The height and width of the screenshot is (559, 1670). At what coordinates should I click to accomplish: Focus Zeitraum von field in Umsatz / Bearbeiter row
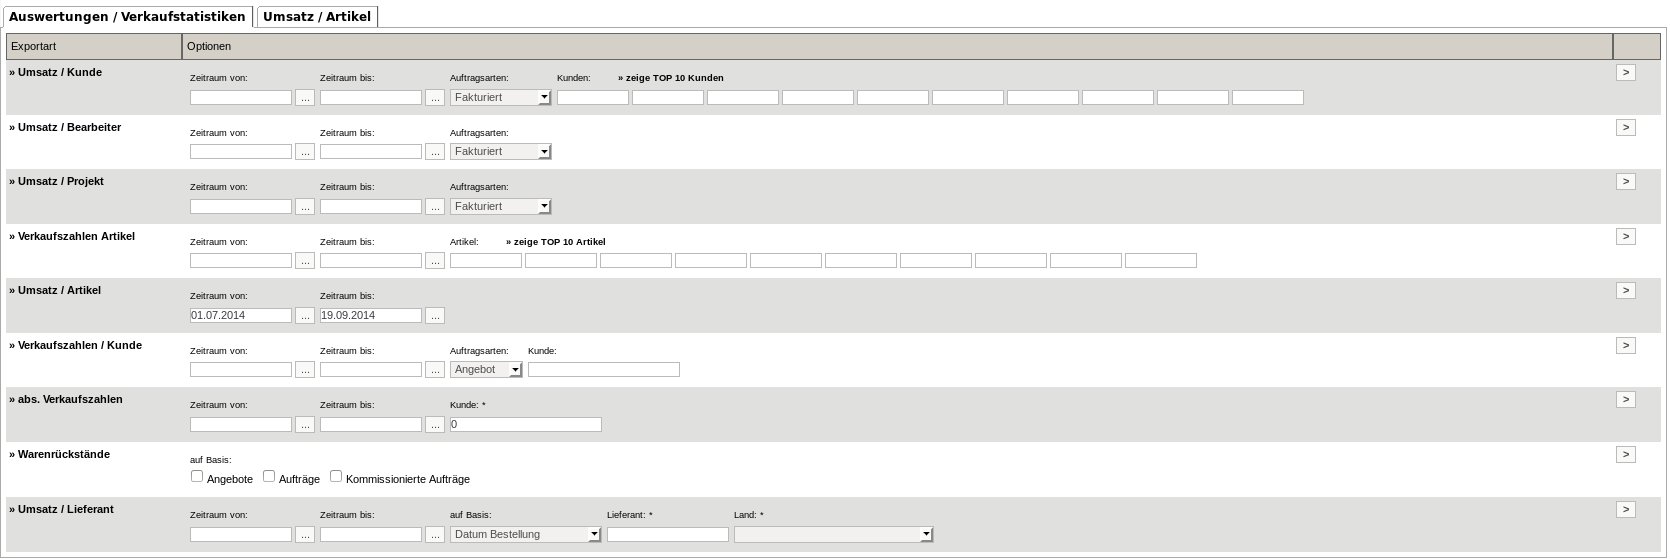pyautogui.click(x=241, y=152)
